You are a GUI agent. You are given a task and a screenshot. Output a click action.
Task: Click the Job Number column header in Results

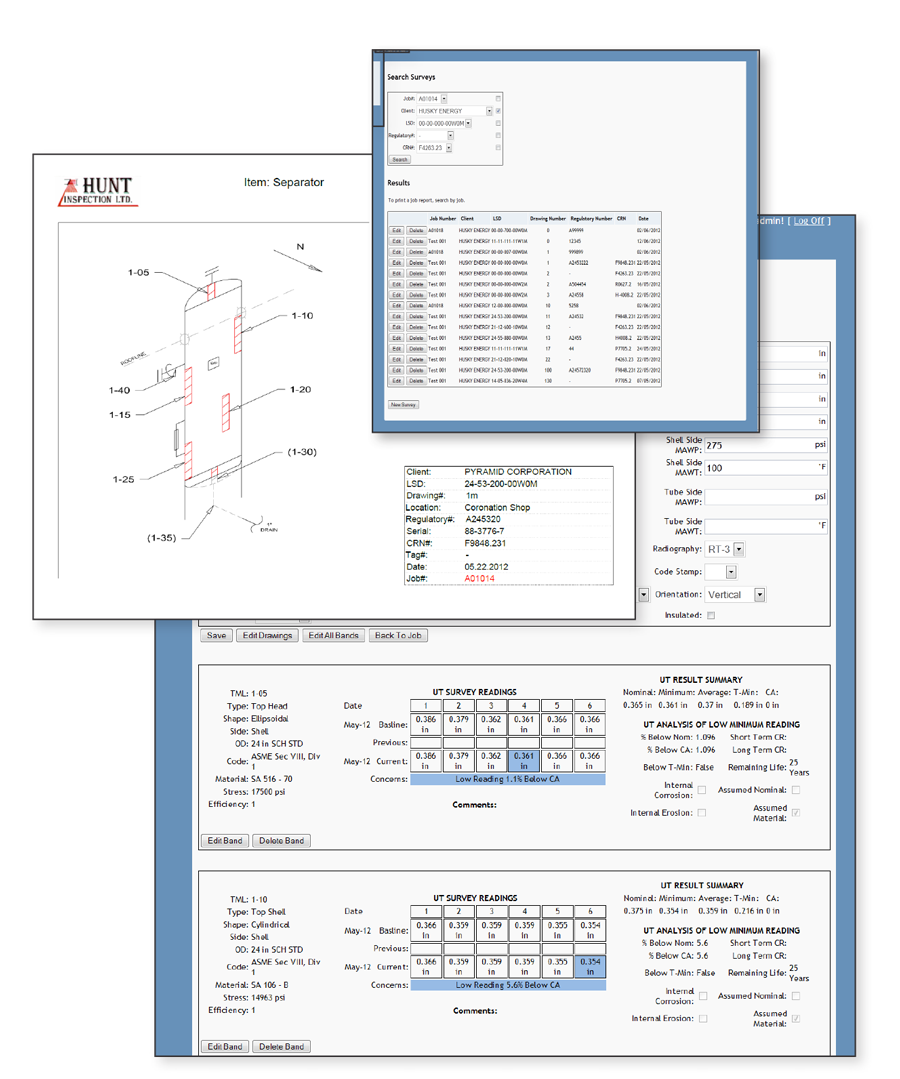coord(443,219)
